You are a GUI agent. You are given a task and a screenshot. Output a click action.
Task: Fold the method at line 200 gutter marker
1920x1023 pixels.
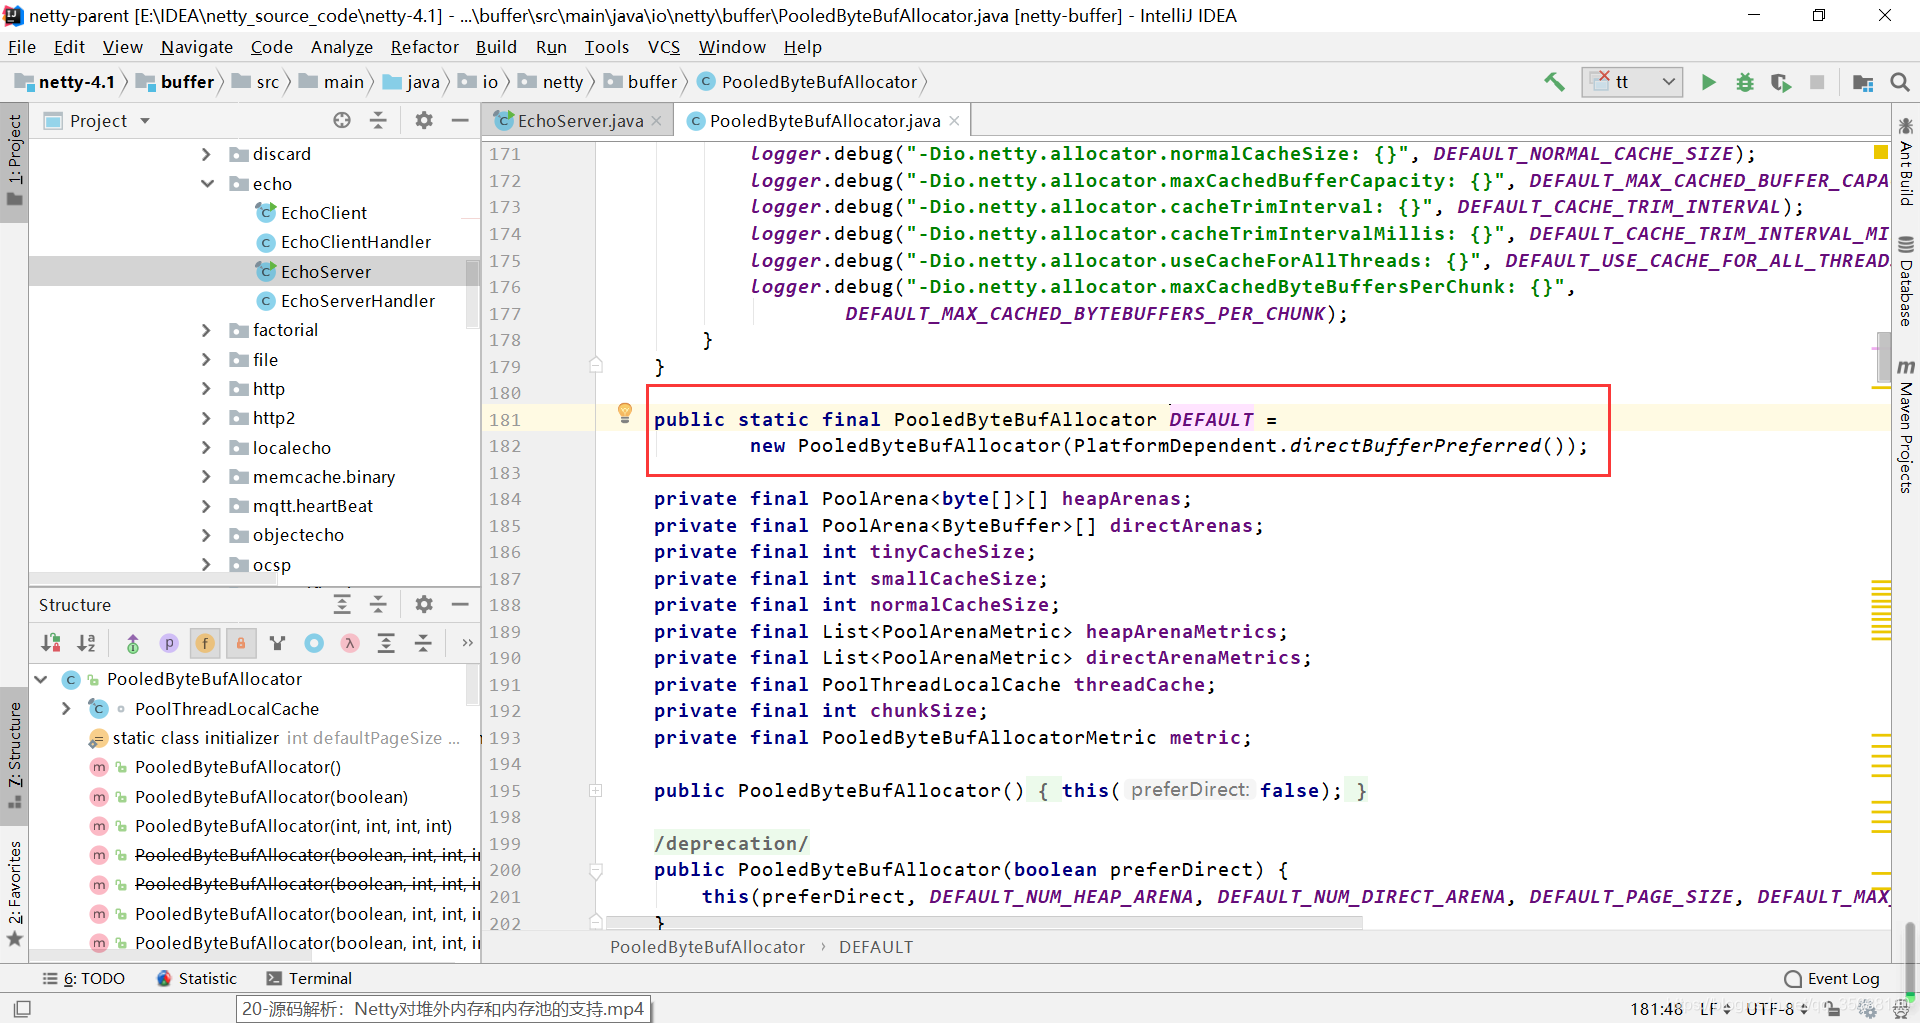click(596, 870)
